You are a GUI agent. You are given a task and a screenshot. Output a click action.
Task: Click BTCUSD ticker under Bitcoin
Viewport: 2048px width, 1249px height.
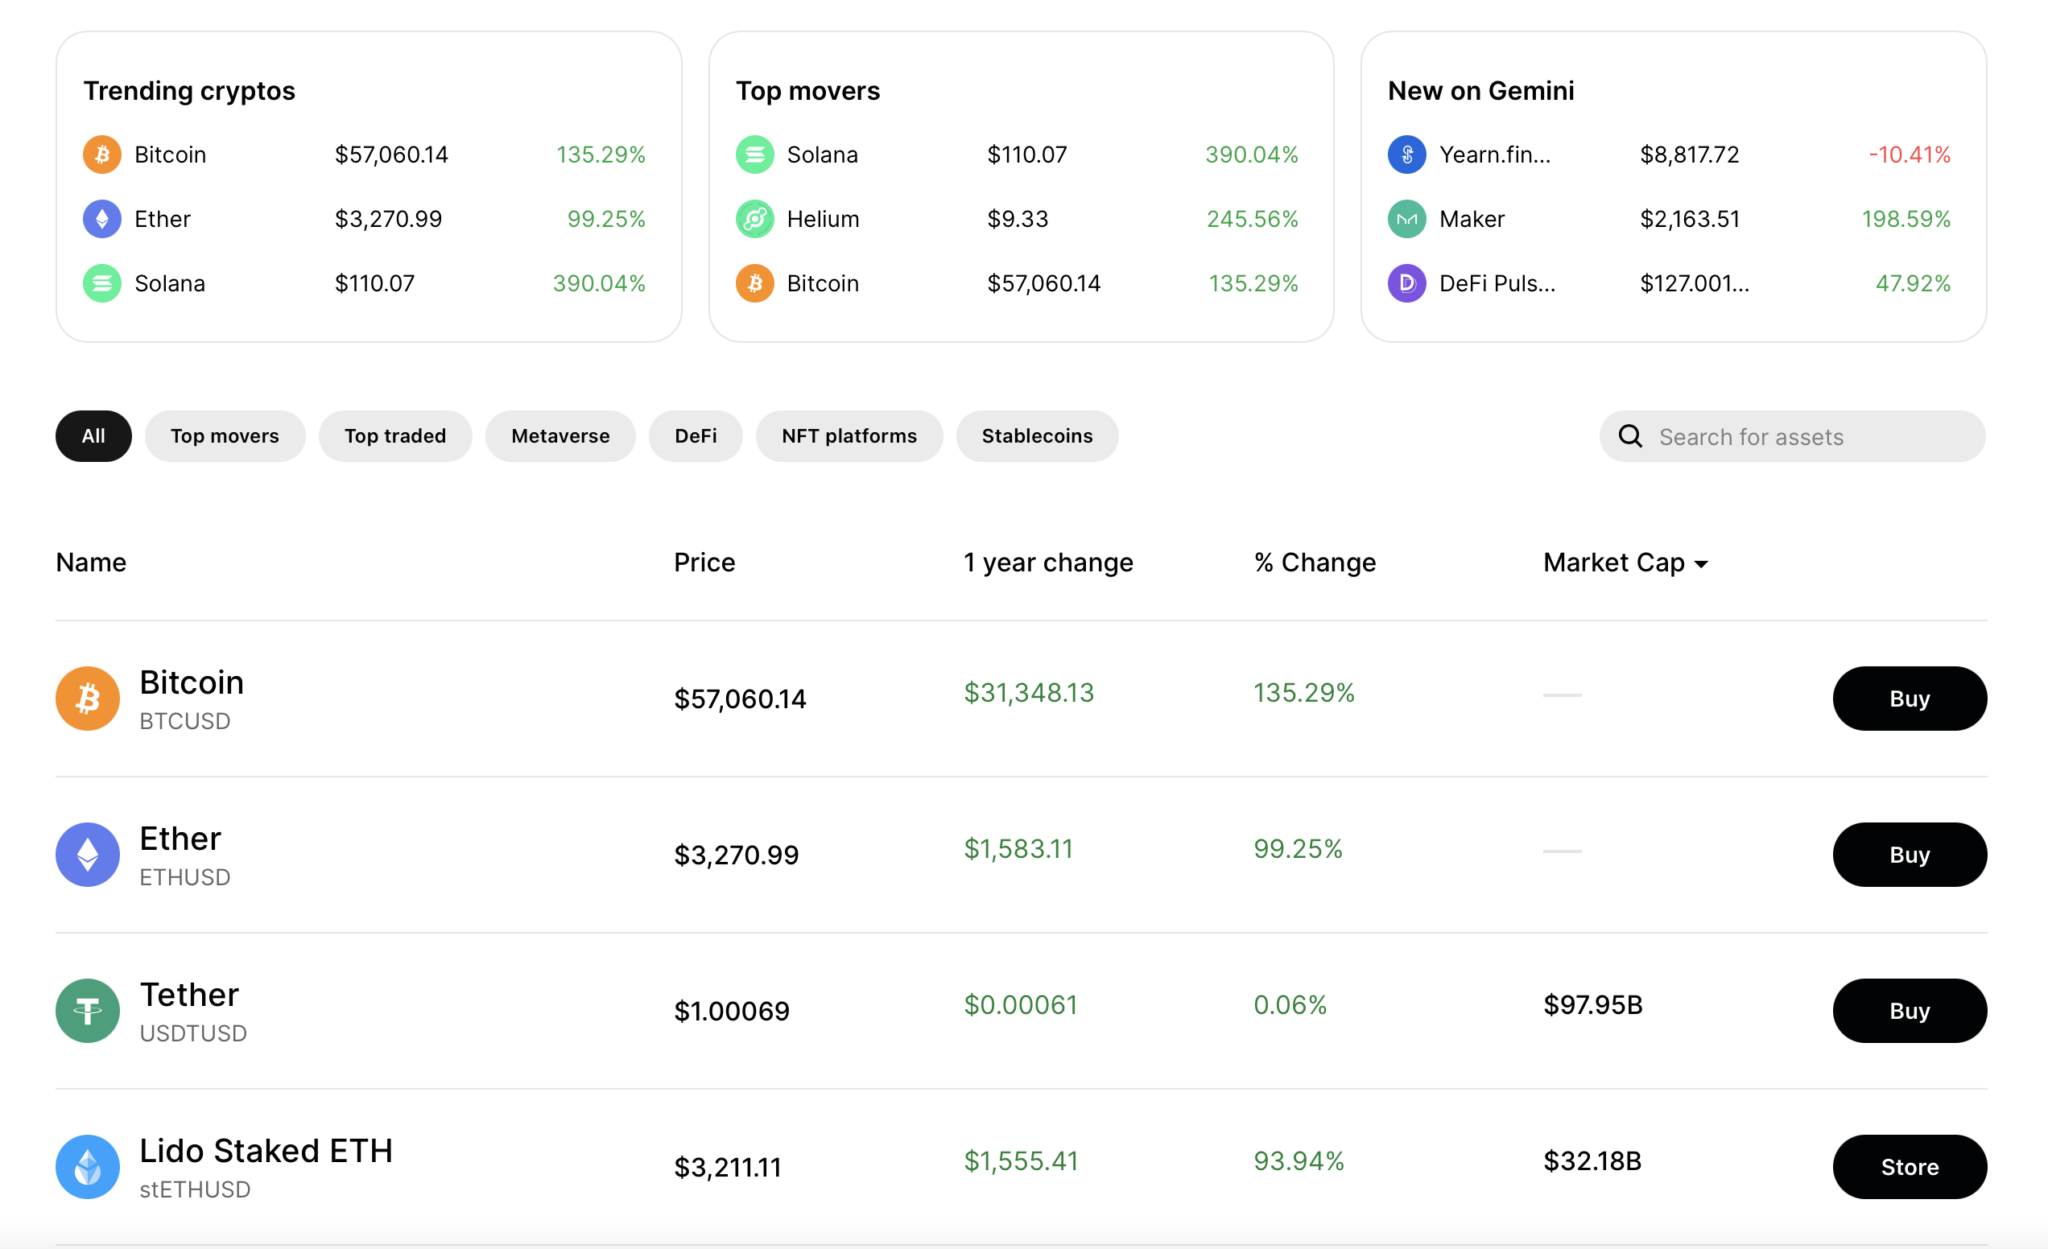tap(185, 721)
